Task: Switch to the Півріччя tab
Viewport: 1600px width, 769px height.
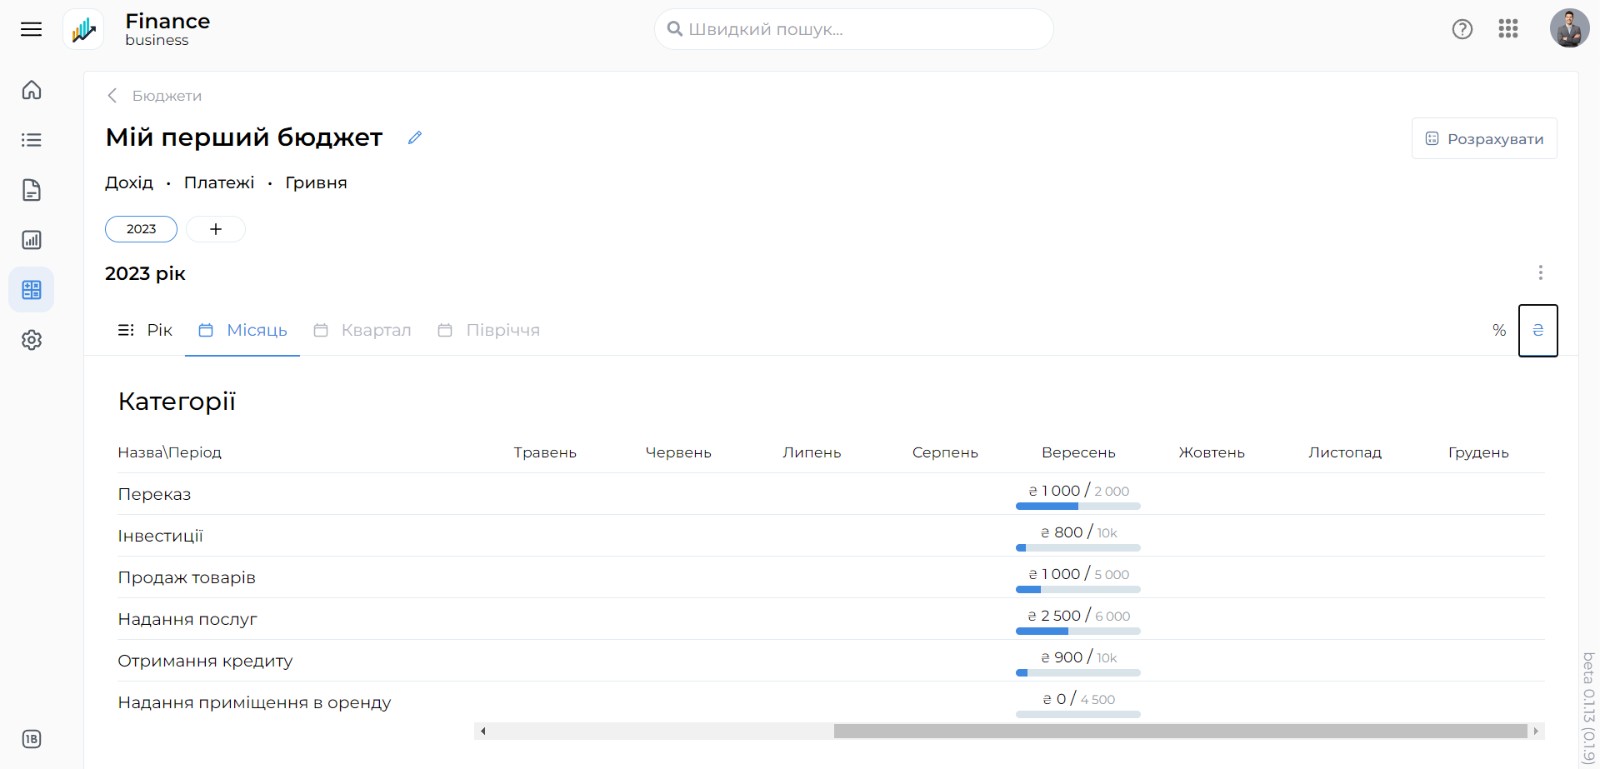Action: coord(489,330)
